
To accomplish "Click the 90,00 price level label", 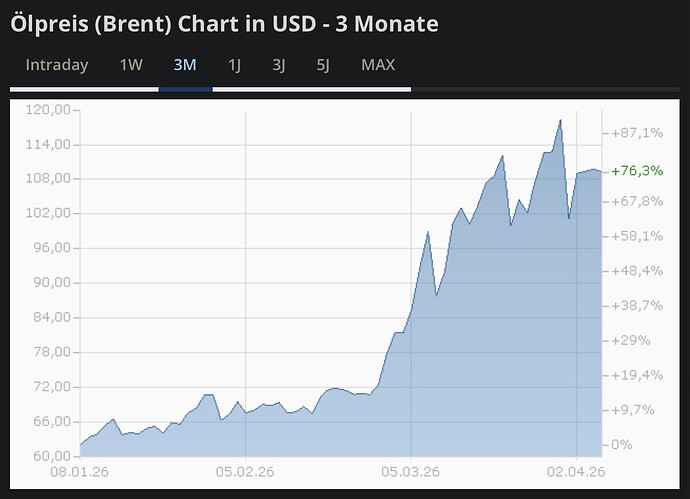I will coord(49,283).
